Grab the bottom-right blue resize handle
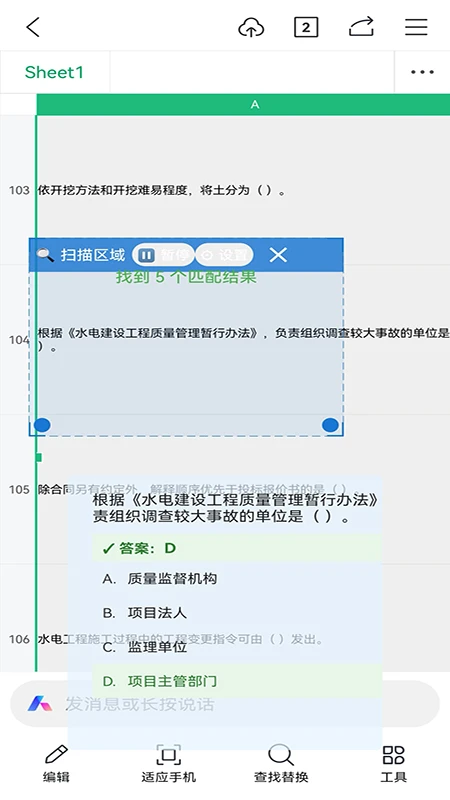This screenshot has width=450, height=800. [331, 425]
